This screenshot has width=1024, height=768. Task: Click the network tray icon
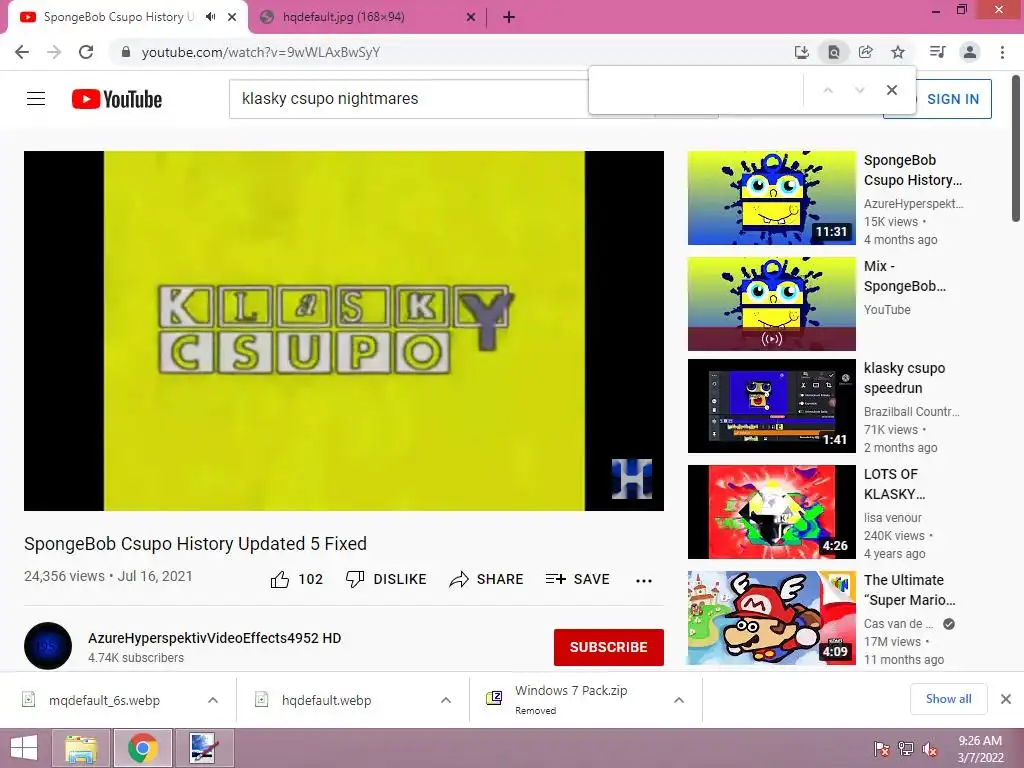(906, 749)
